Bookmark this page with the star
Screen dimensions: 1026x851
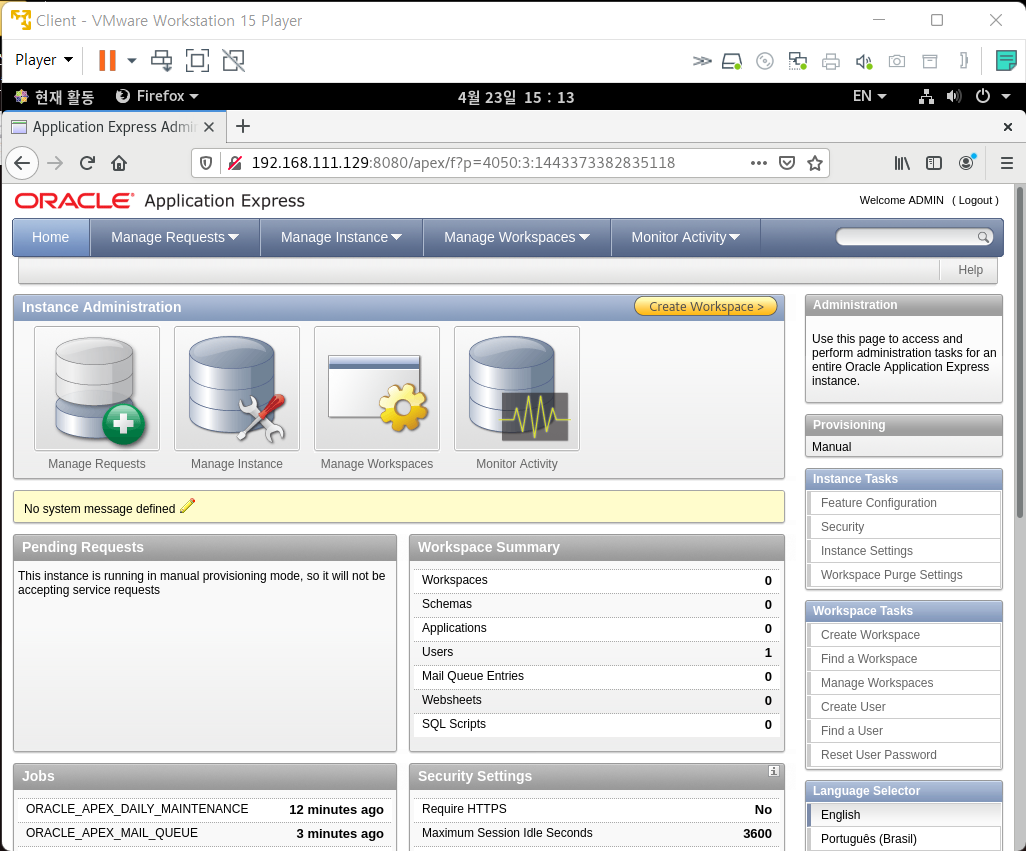[815, 163]
